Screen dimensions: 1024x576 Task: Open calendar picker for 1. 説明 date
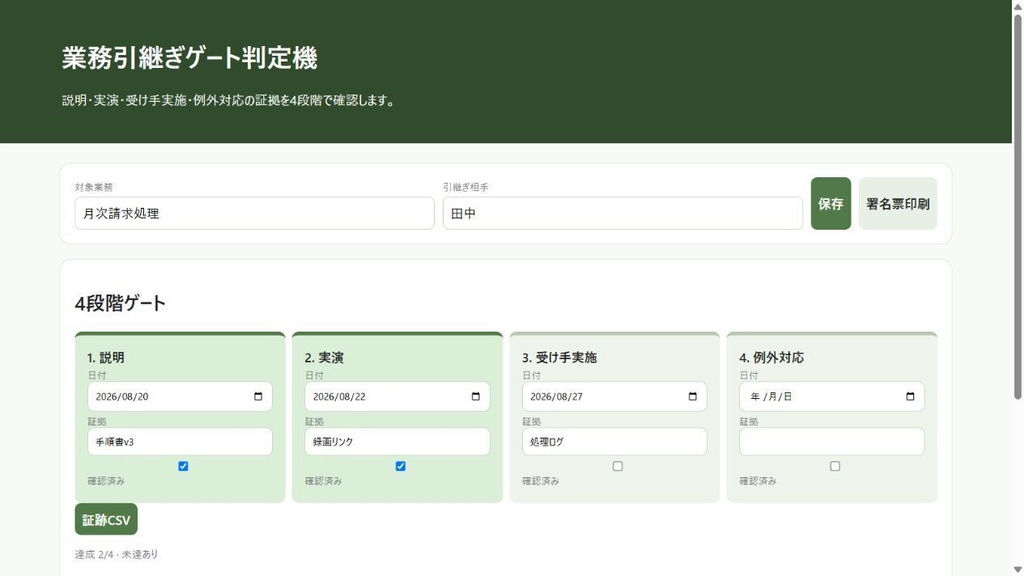pyautogui.click(x=258, y=396)
